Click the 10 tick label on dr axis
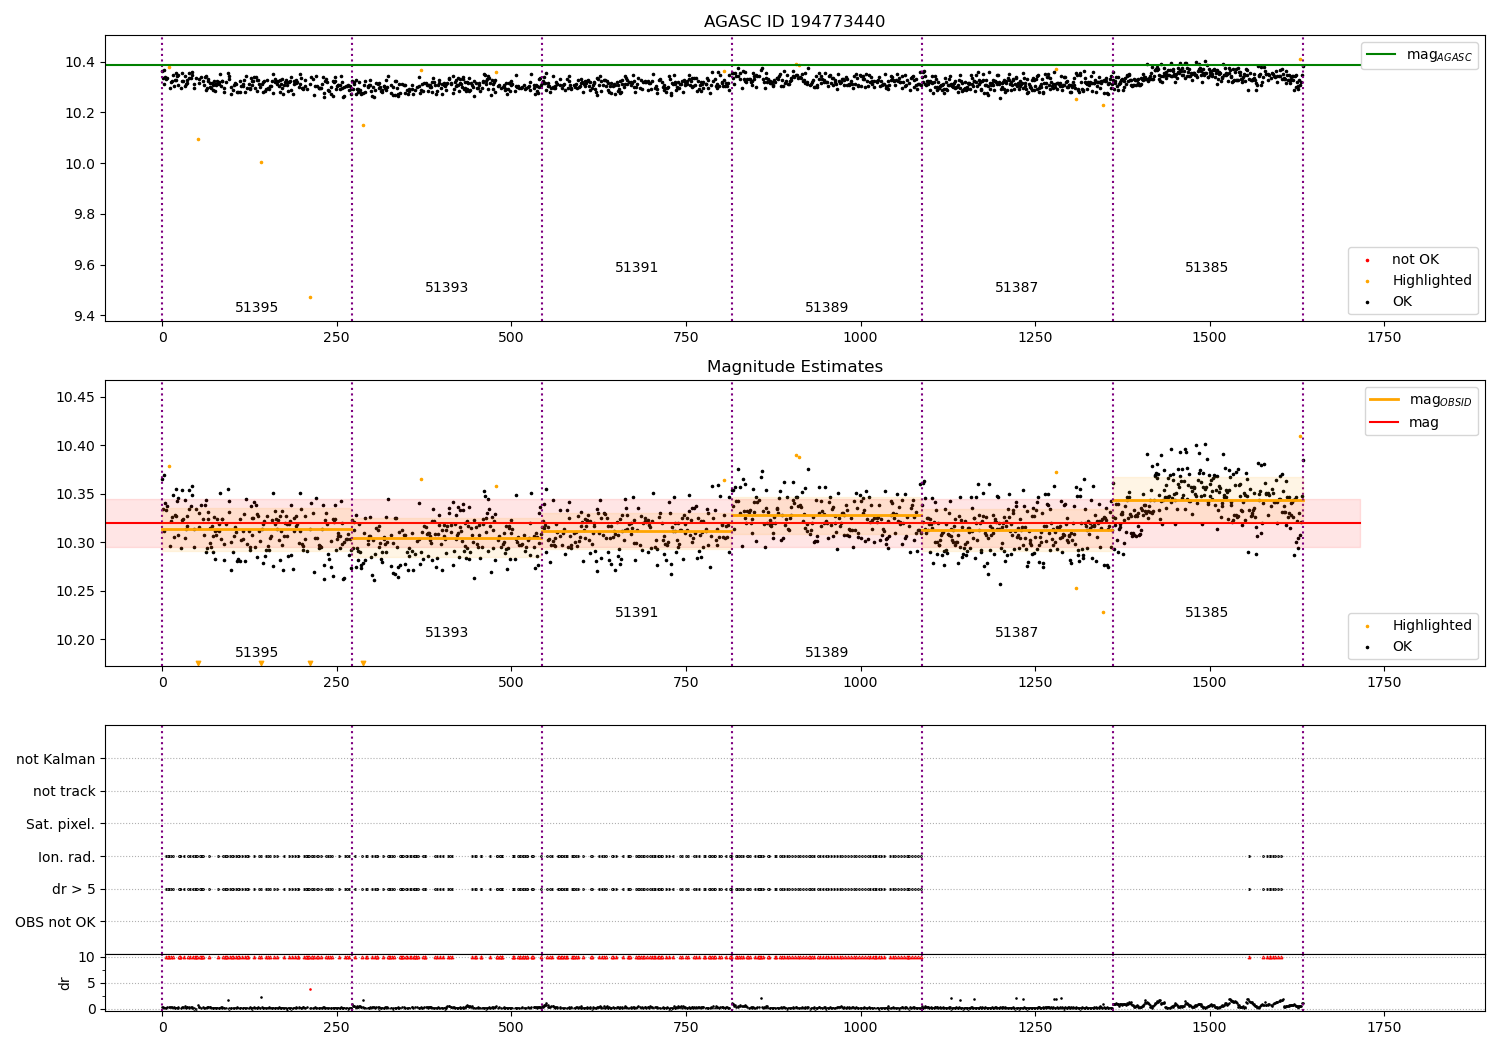Screen dimensions: 1500x1050 pyautogui.click(x=87, y=958)
